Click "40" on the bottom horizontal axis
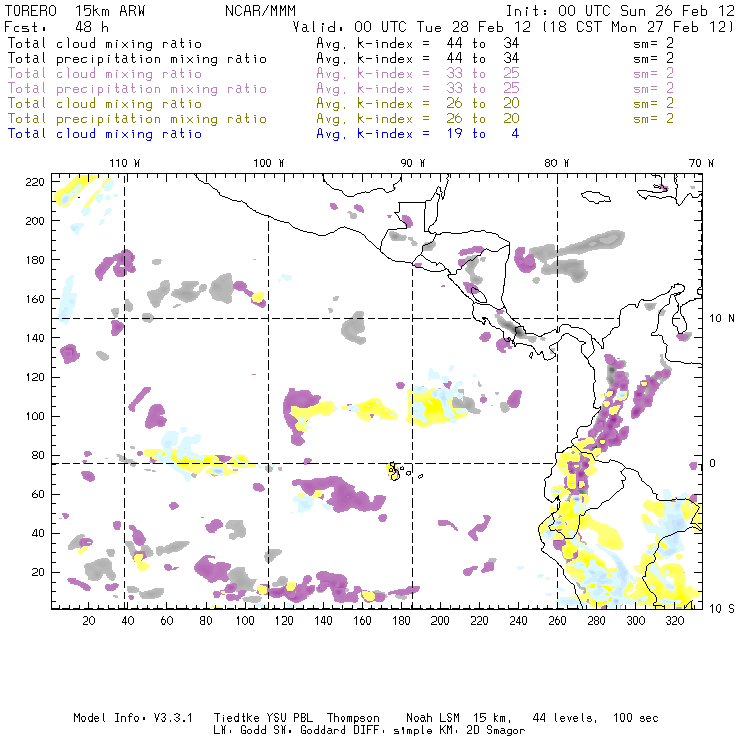This screenshot has width=740, height=740. (128, 621)
